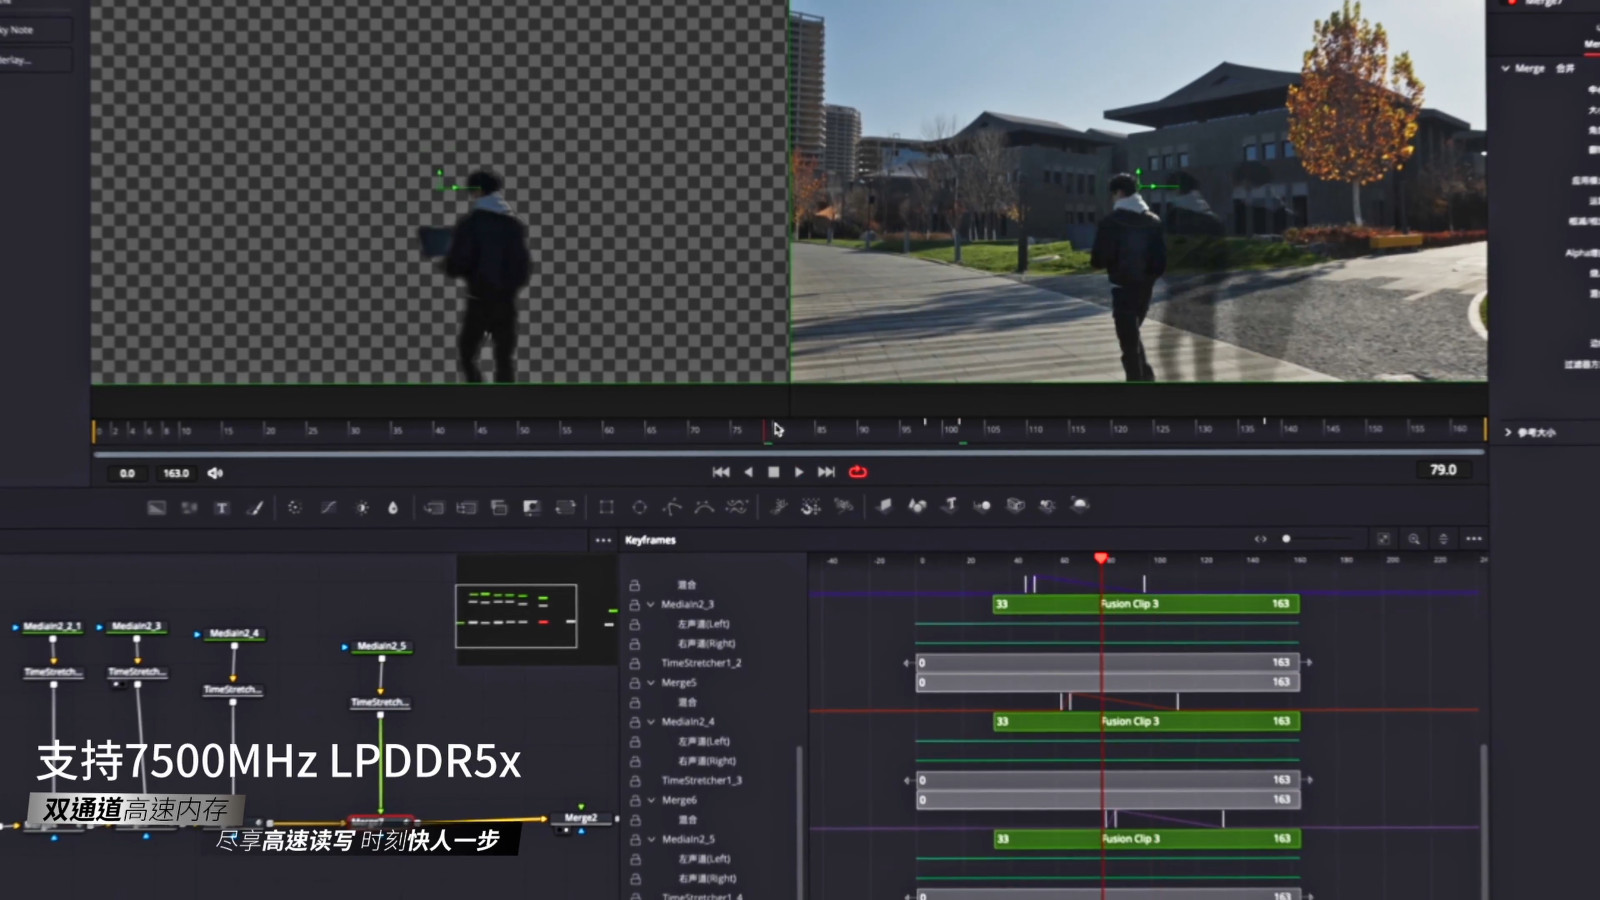1600x900 pixels.
Task: Add a Polygon mask from the toolbar
Action: click(x=672, y=507)
